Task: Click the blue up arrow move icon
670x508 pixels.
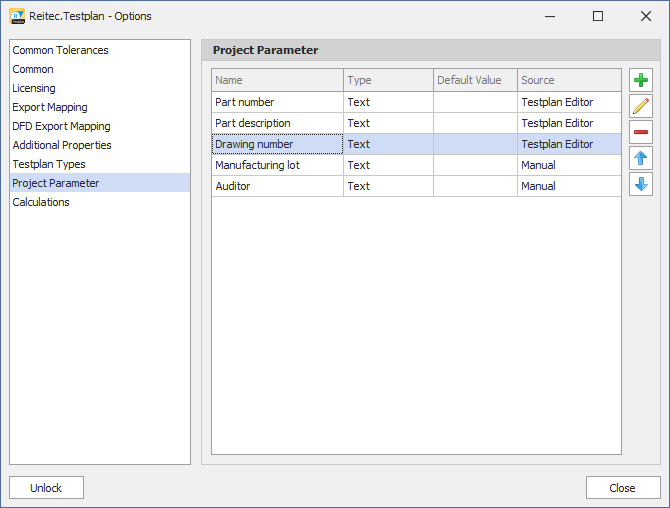Action: tap(641, 158)
